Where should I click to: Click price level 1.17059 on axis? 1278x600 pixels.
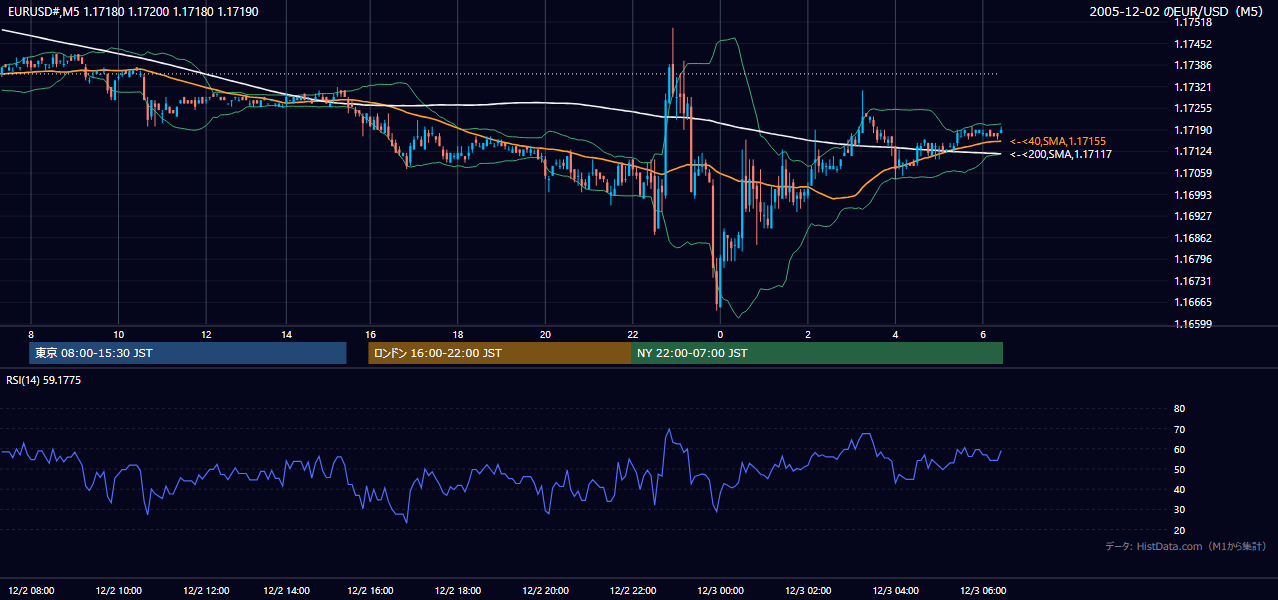click(x=1192, y=173)
